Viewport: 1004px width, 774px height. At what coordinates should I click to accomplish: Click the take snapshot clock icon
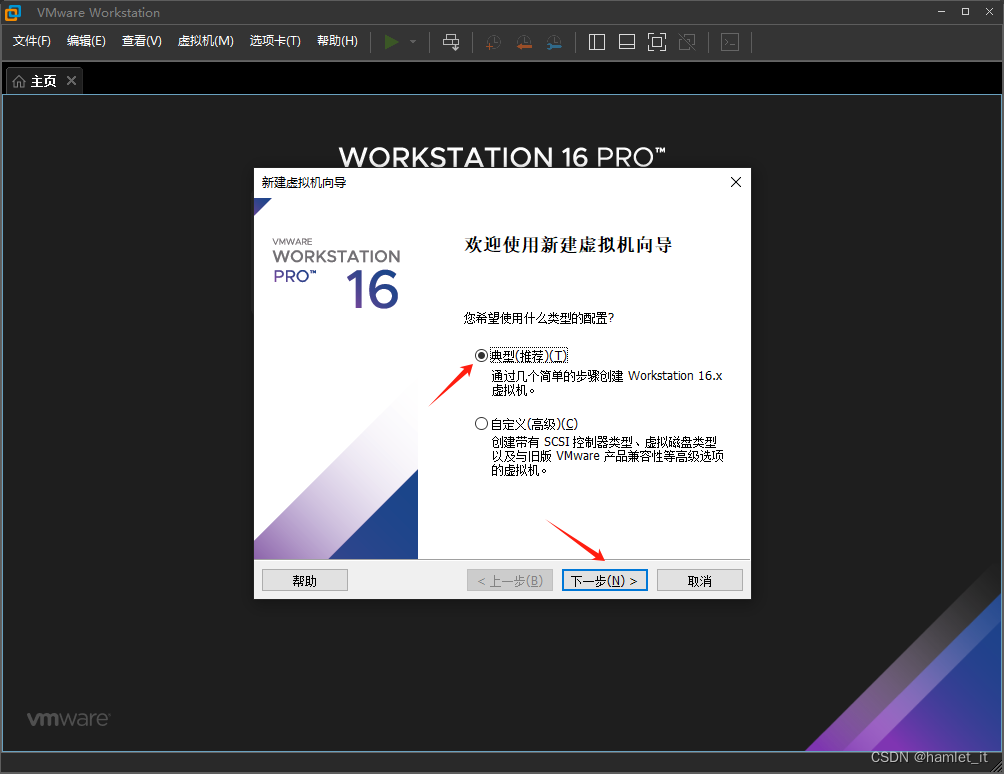(x=493, y=42)
